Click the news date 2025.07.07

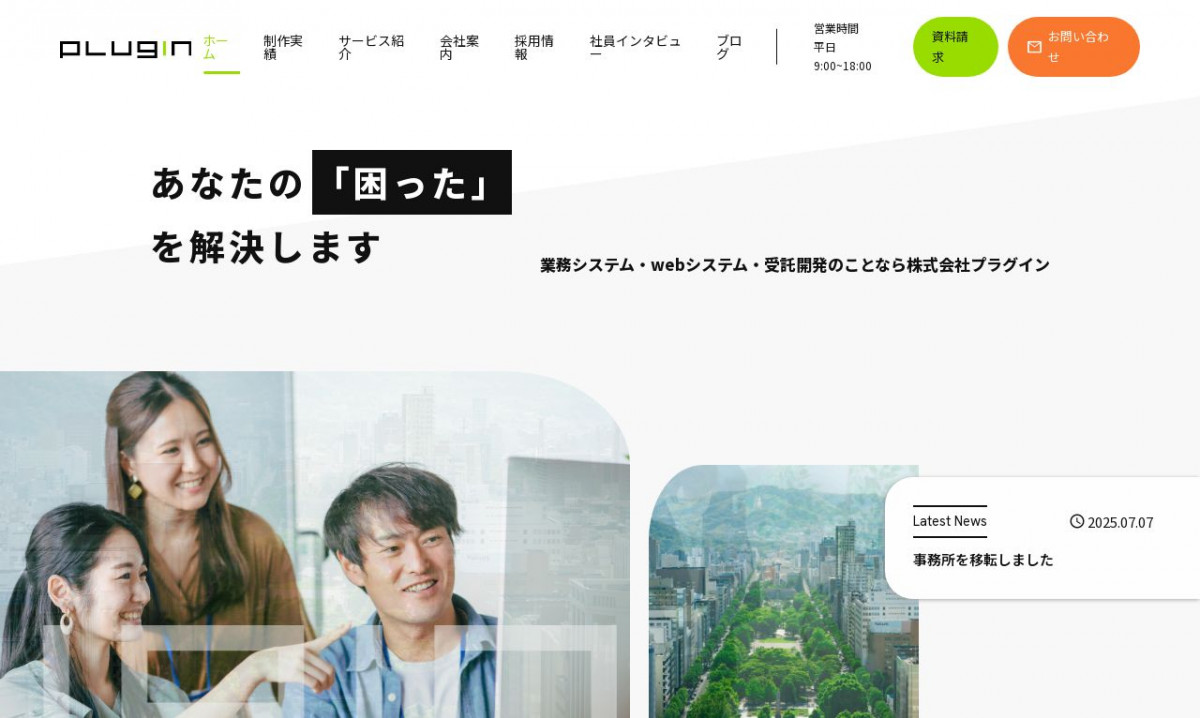pos(1120,521)
